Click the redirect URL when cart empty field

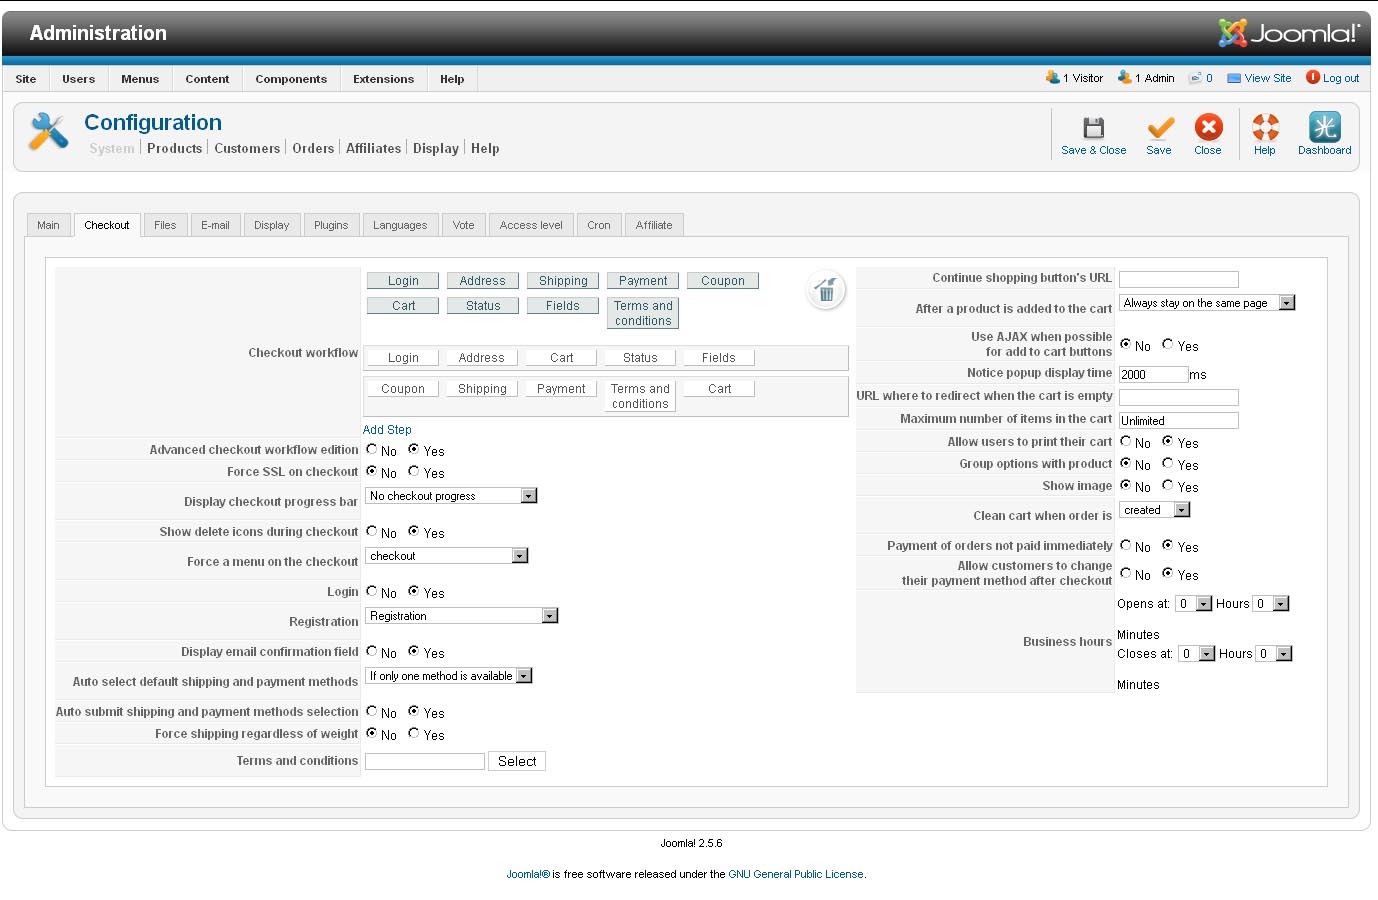pyautogui.click(x=1179, y=397)
